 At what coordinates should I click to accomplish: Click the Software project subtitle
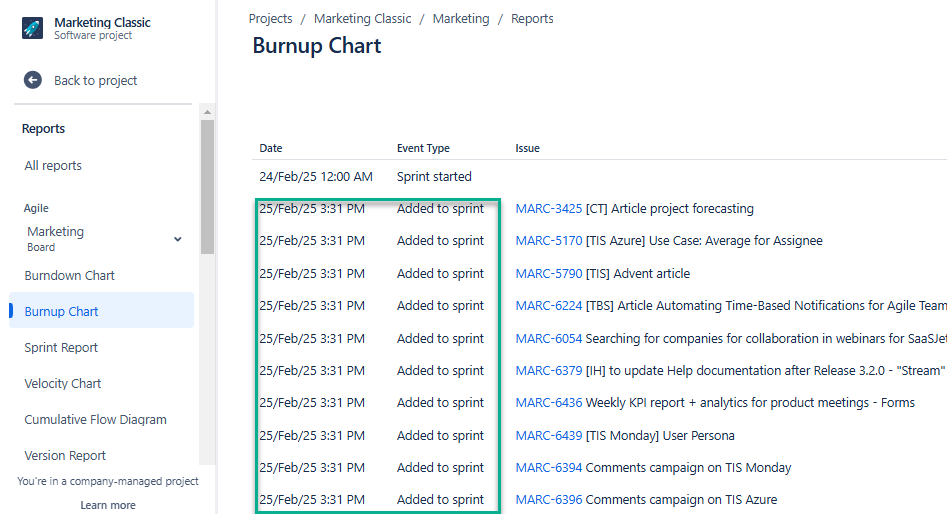click(93, 36)
